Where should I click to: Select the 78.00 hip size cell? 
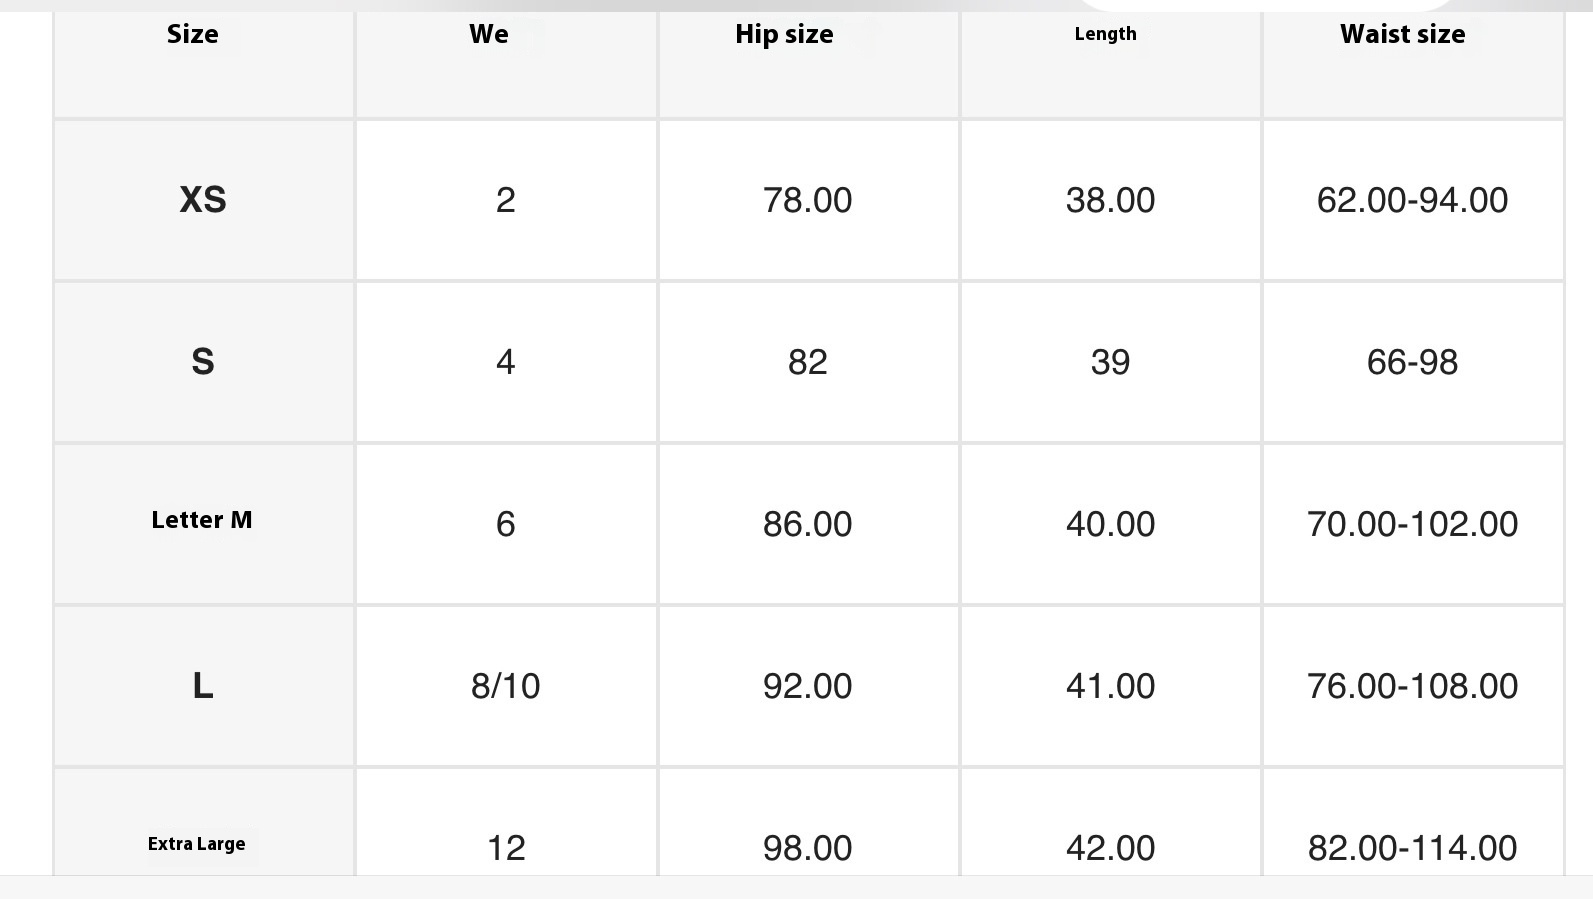click(807, 200)
